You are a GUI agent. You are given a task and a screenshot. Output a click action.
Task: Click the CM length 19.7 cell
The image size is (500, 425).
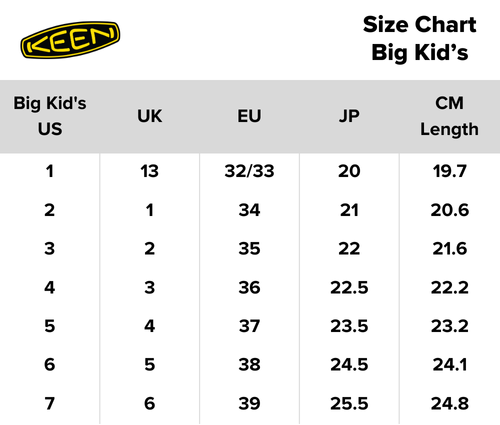pos(450,171)
